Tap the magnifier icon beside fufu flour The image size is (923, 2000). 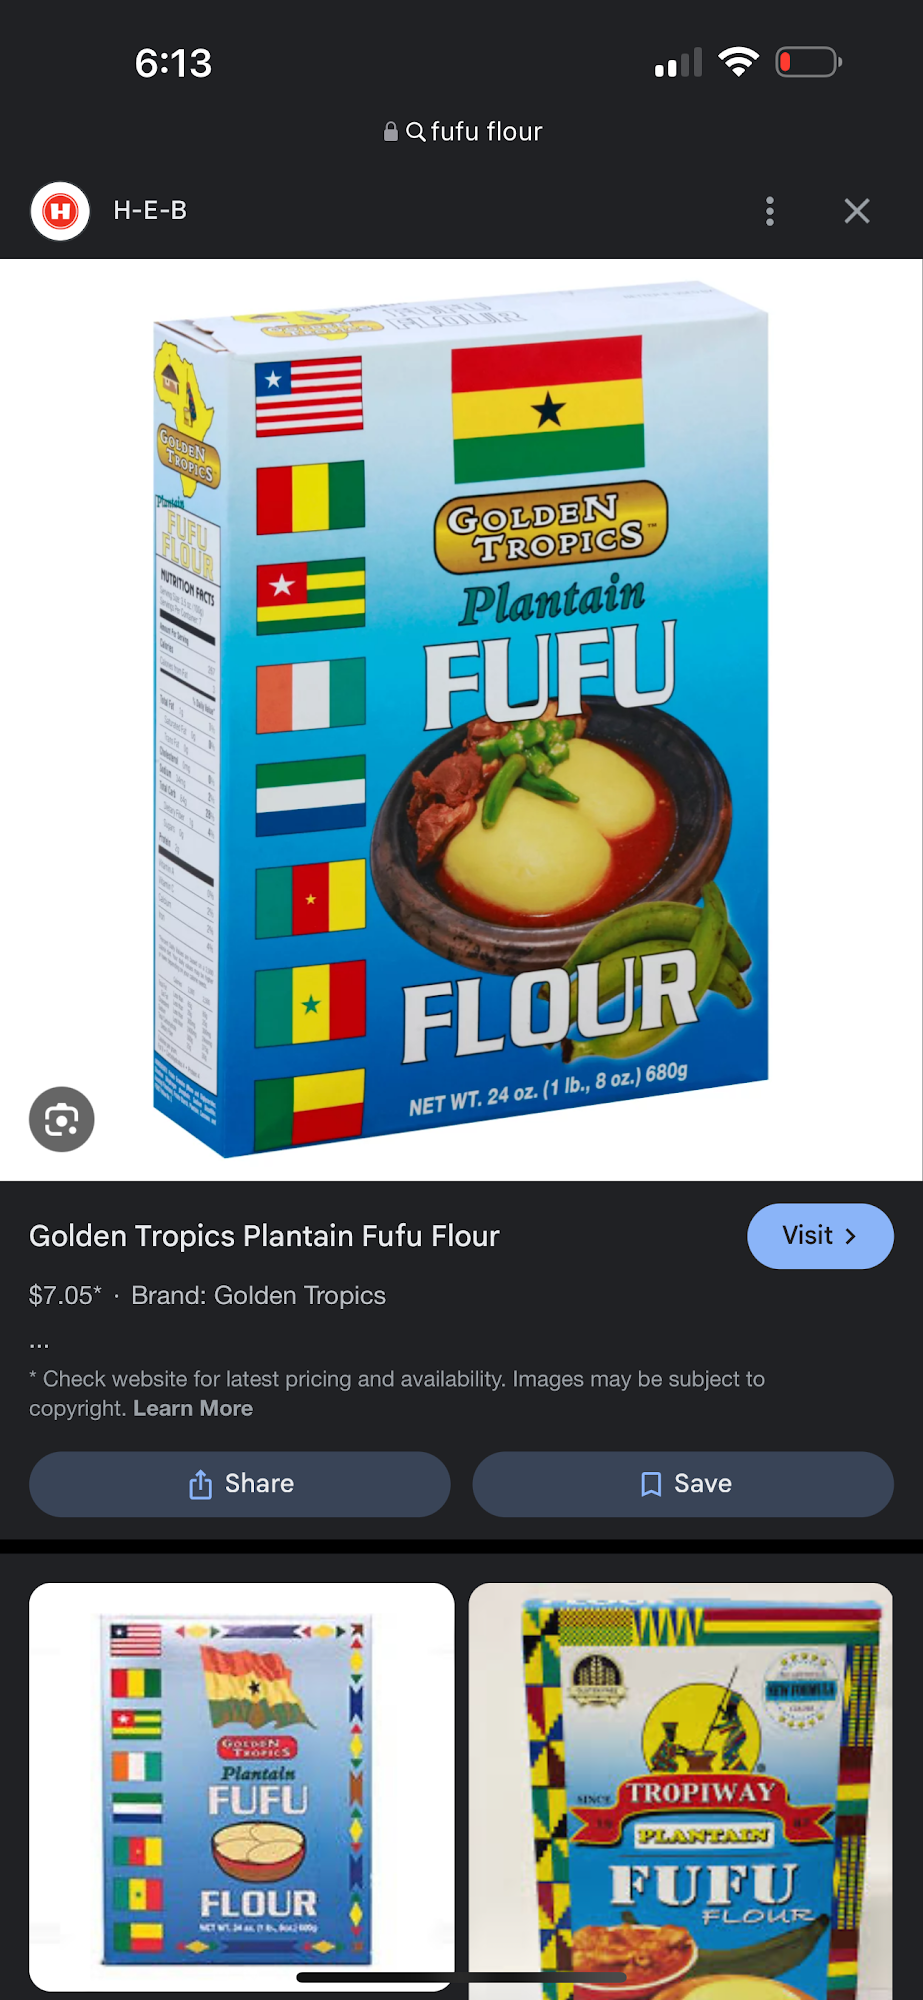click(416, 132)
